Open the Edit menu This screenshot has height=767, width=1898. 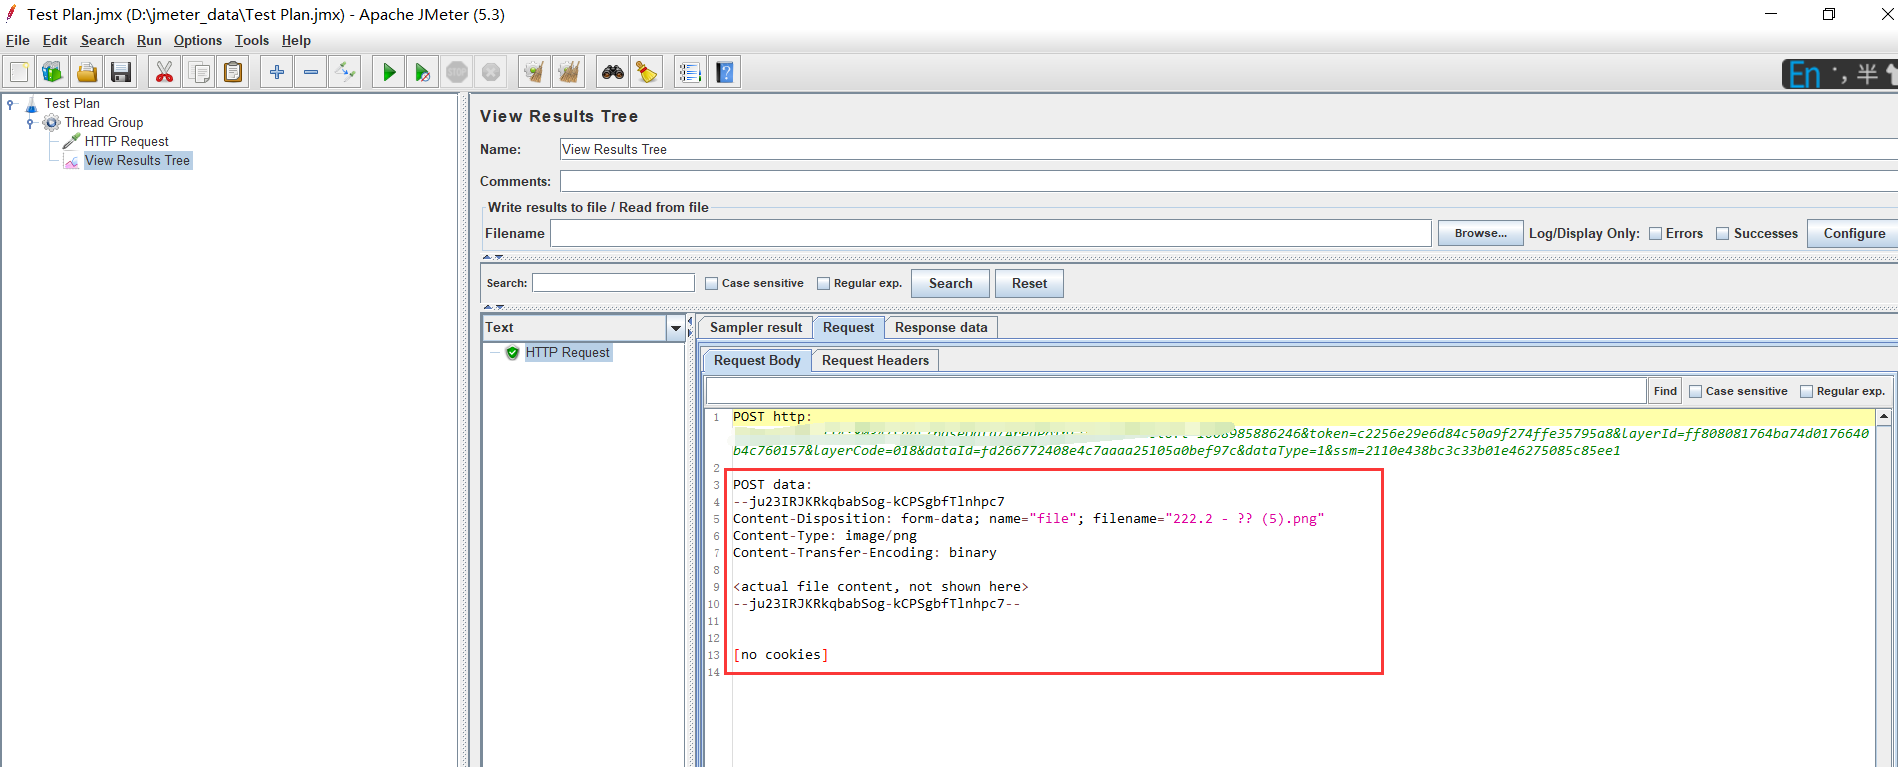(55, 40)
